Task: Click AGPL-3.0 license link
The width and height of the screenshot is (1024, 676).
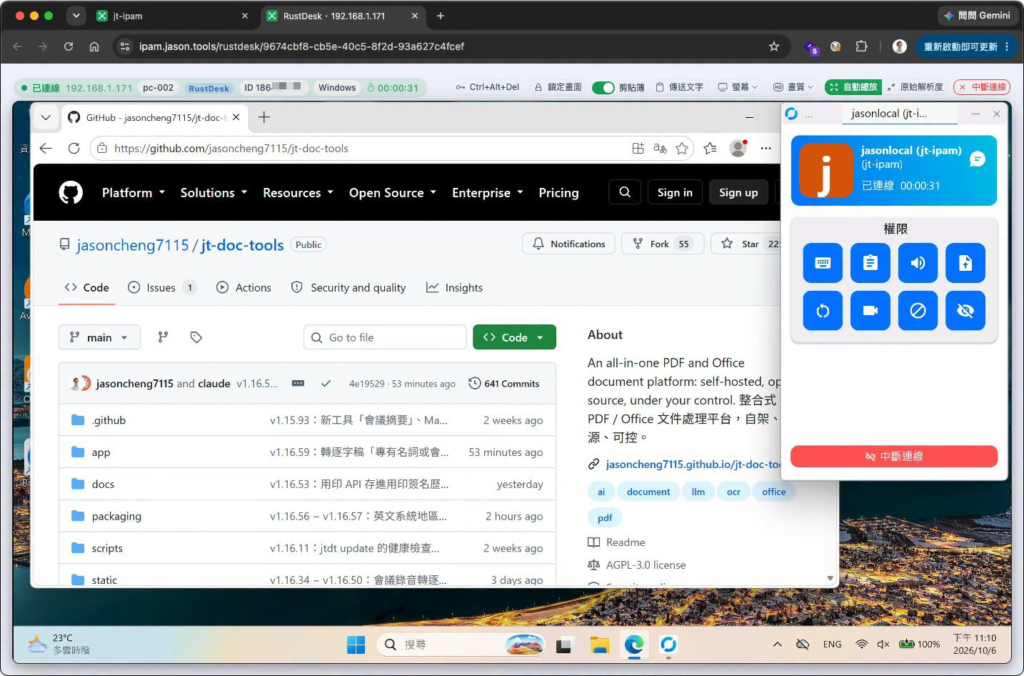Action: pyautogui.click(x=645, y=564)
